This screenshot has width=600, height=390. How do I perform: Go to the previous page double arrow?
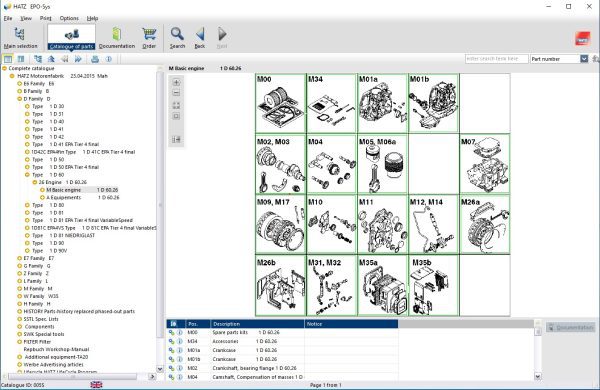click(65, 59)
